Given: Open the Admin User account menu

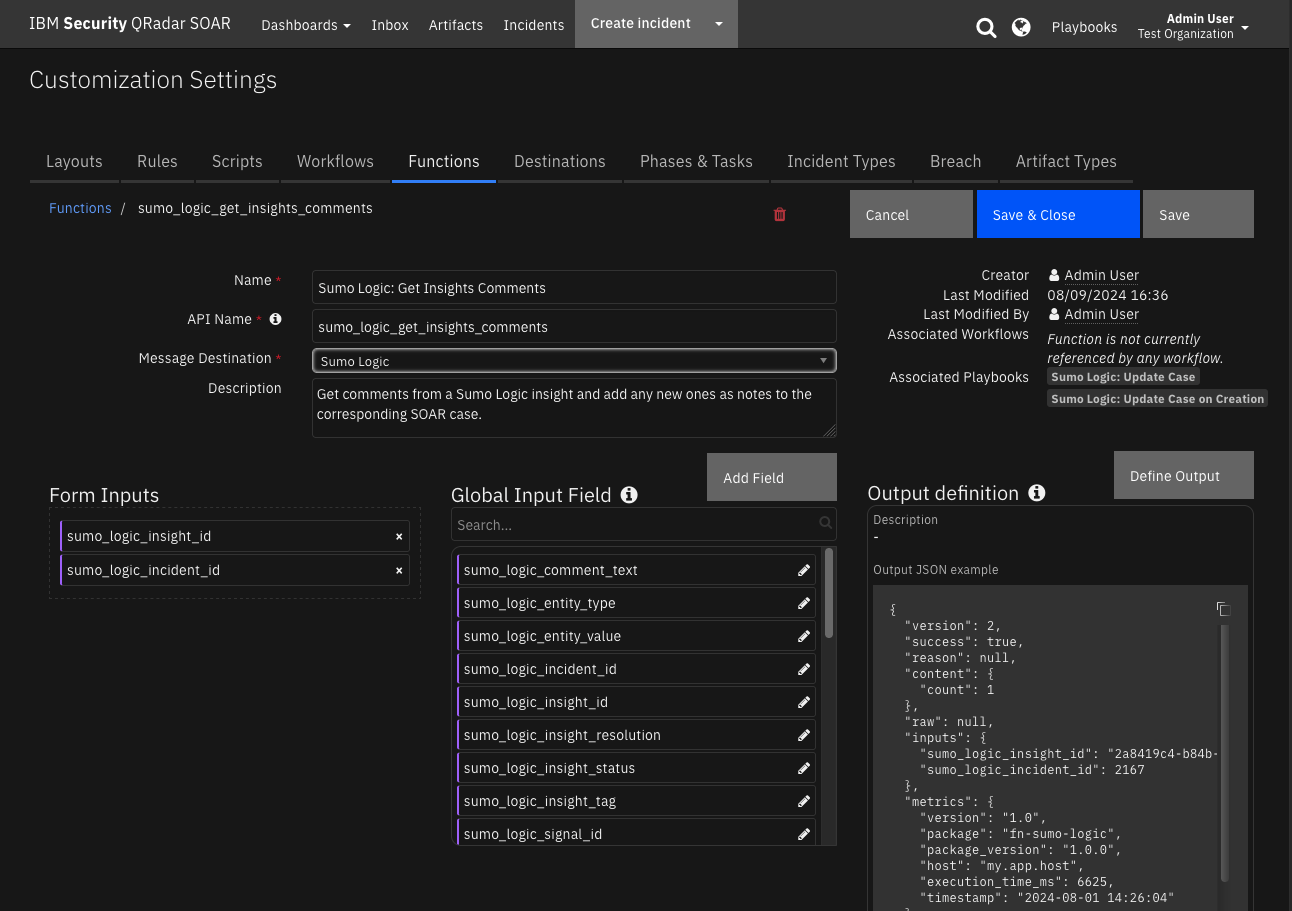Looking at the screenshot, I should [x=1193, y=25].
